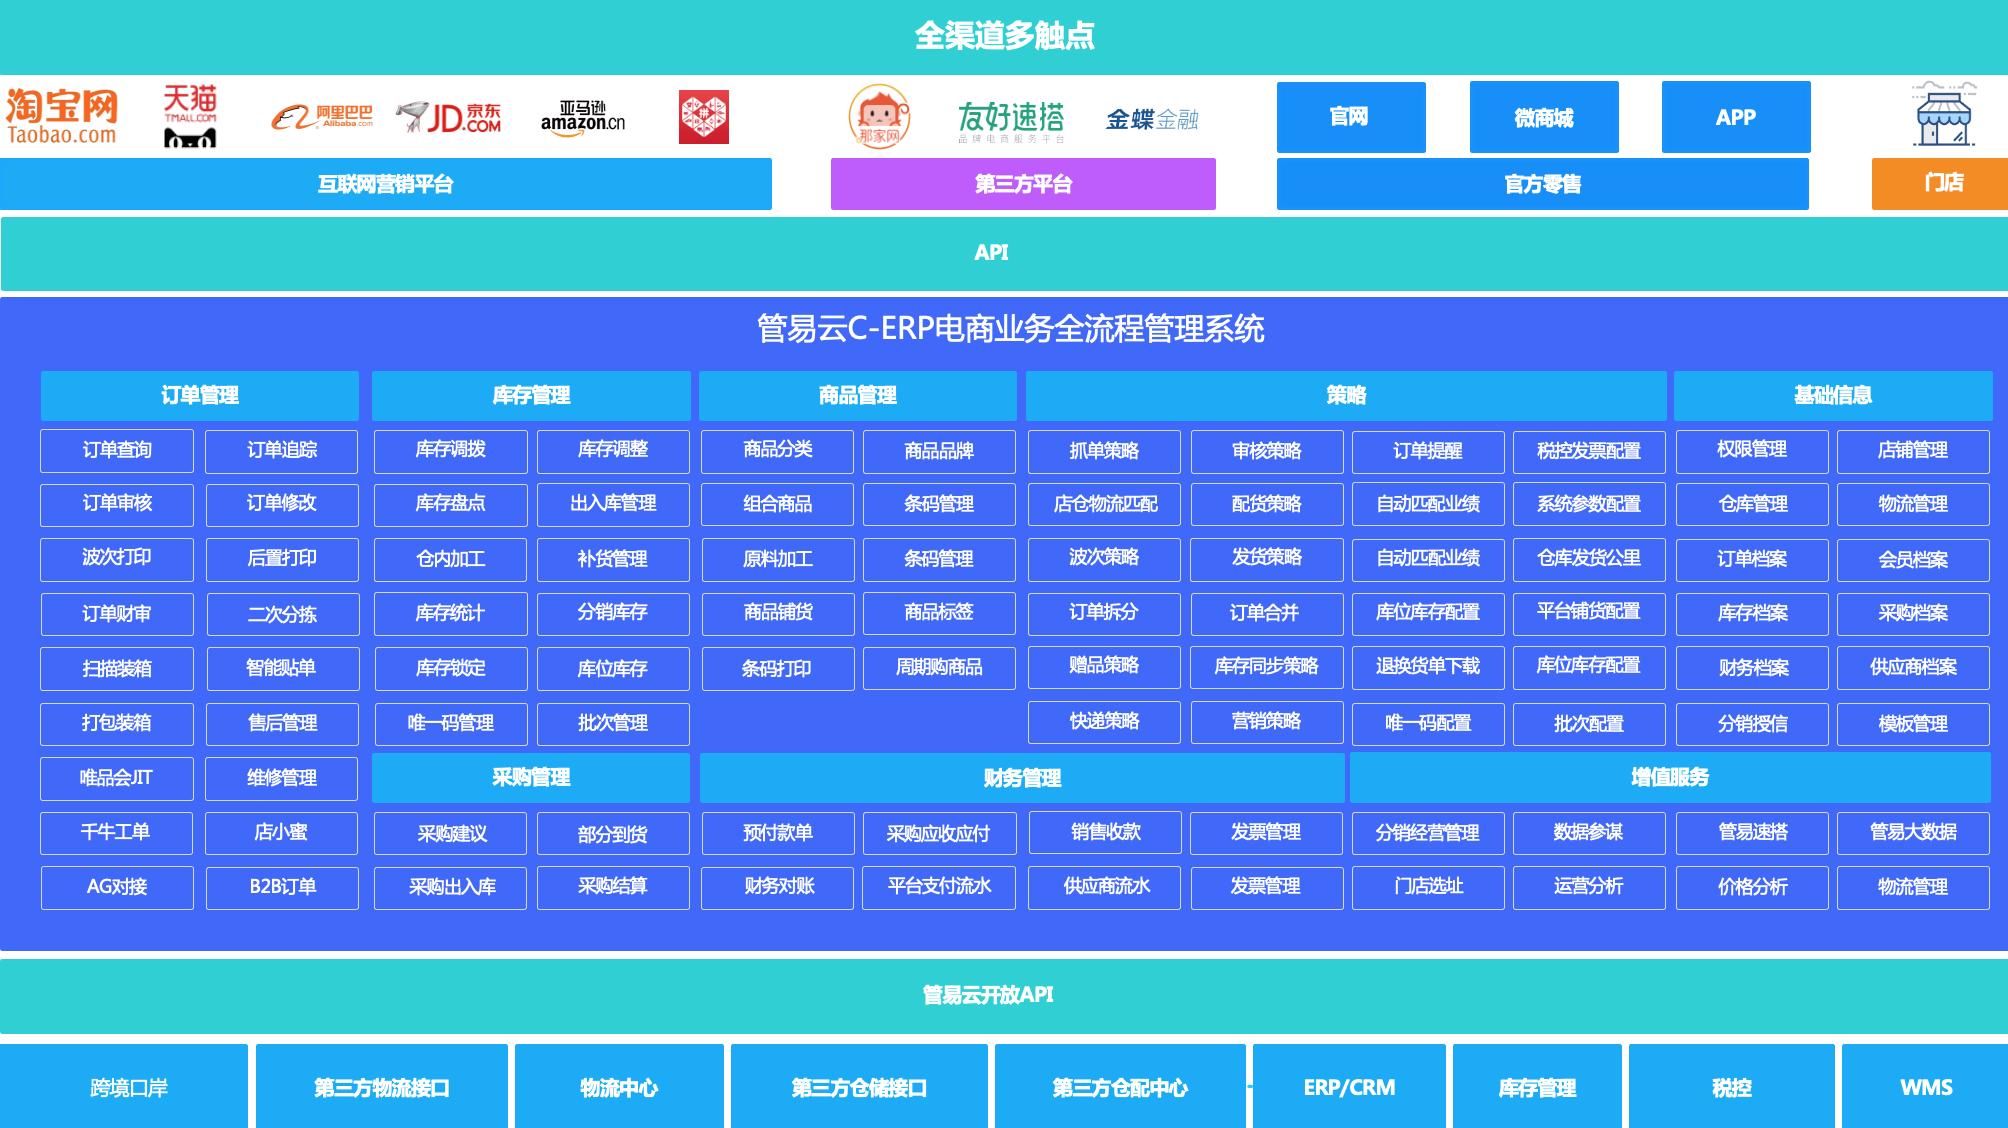2008x1128 pixels.
Task: Click the 采购结算 box
Action: tap(613, 888)
